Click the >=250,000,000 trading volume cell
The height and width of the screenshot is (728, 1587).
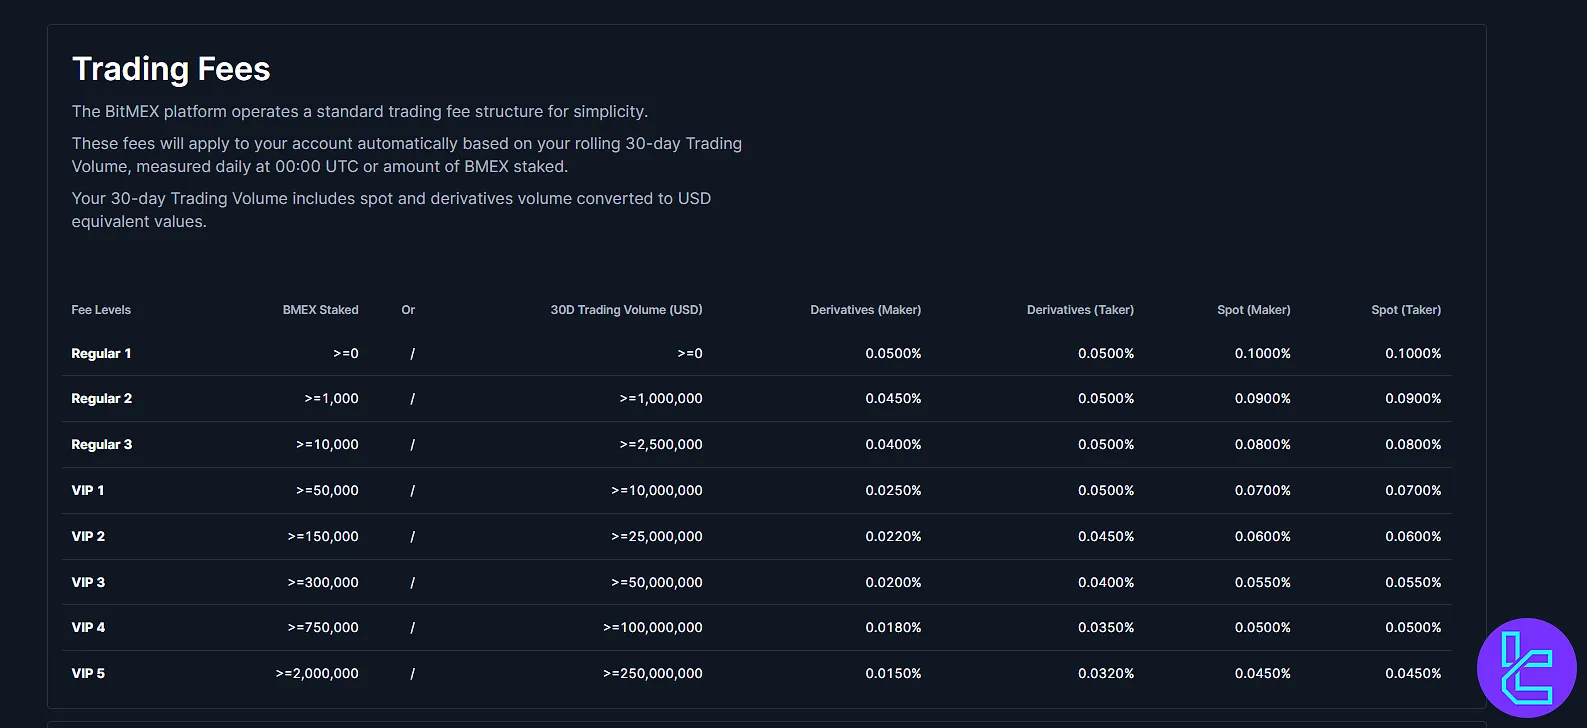653,673
